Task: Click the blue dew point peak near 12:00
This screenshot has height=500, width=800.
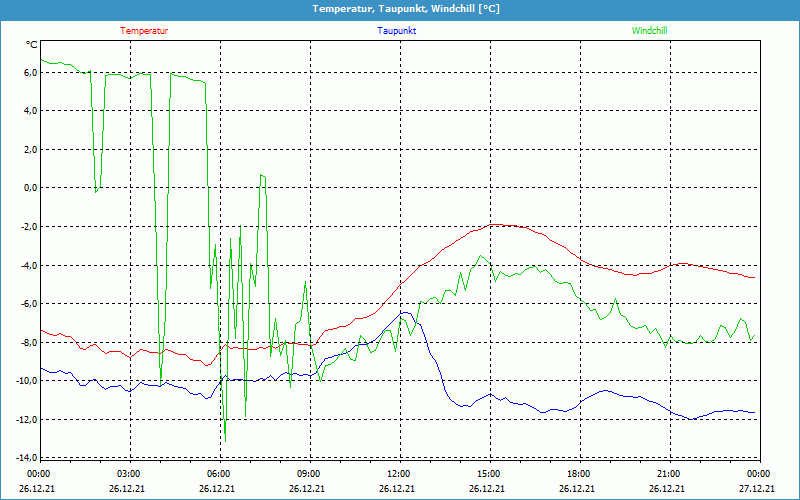Action: [x=406, y=313]
